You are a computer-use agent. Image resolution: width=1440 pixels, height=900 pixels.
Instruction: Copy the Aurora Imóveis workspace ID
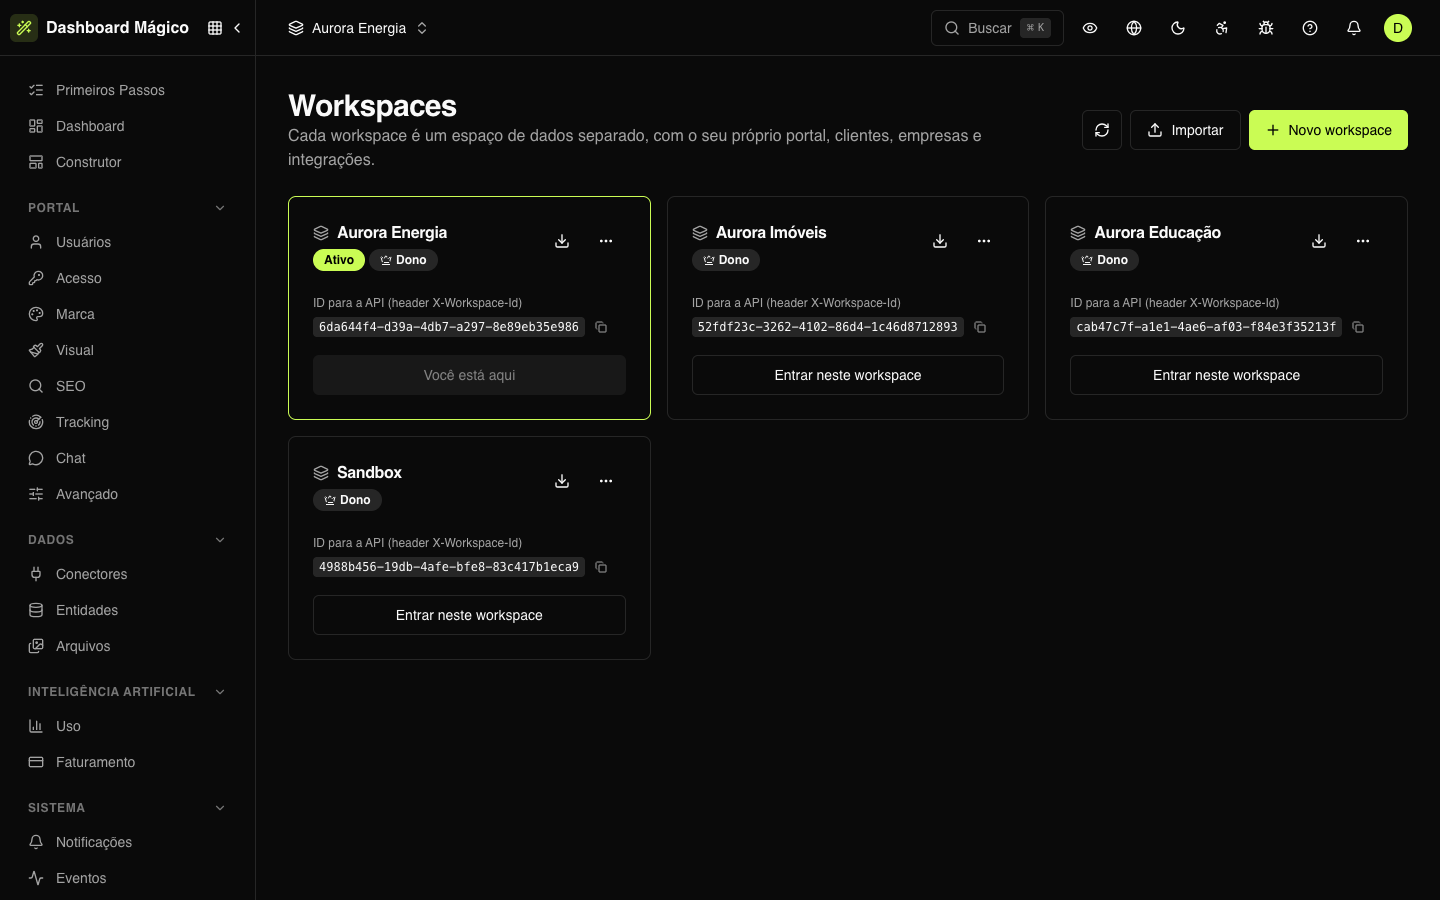pos(980,327)
